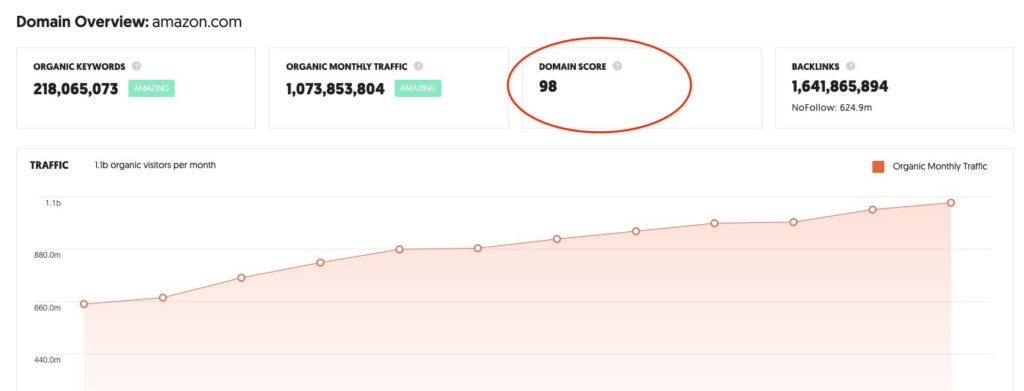
Task: Open the Backlinks help question-mark icon
Action: [851, 66]
